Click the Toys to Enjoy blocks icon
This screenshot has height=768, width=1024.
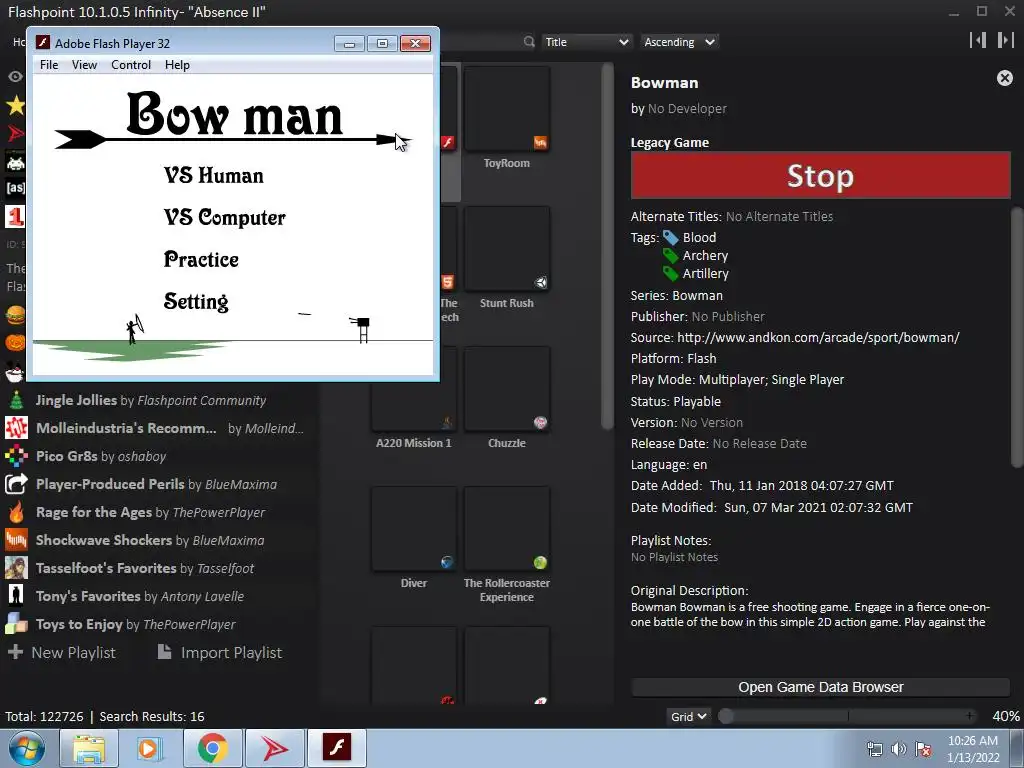16,624
